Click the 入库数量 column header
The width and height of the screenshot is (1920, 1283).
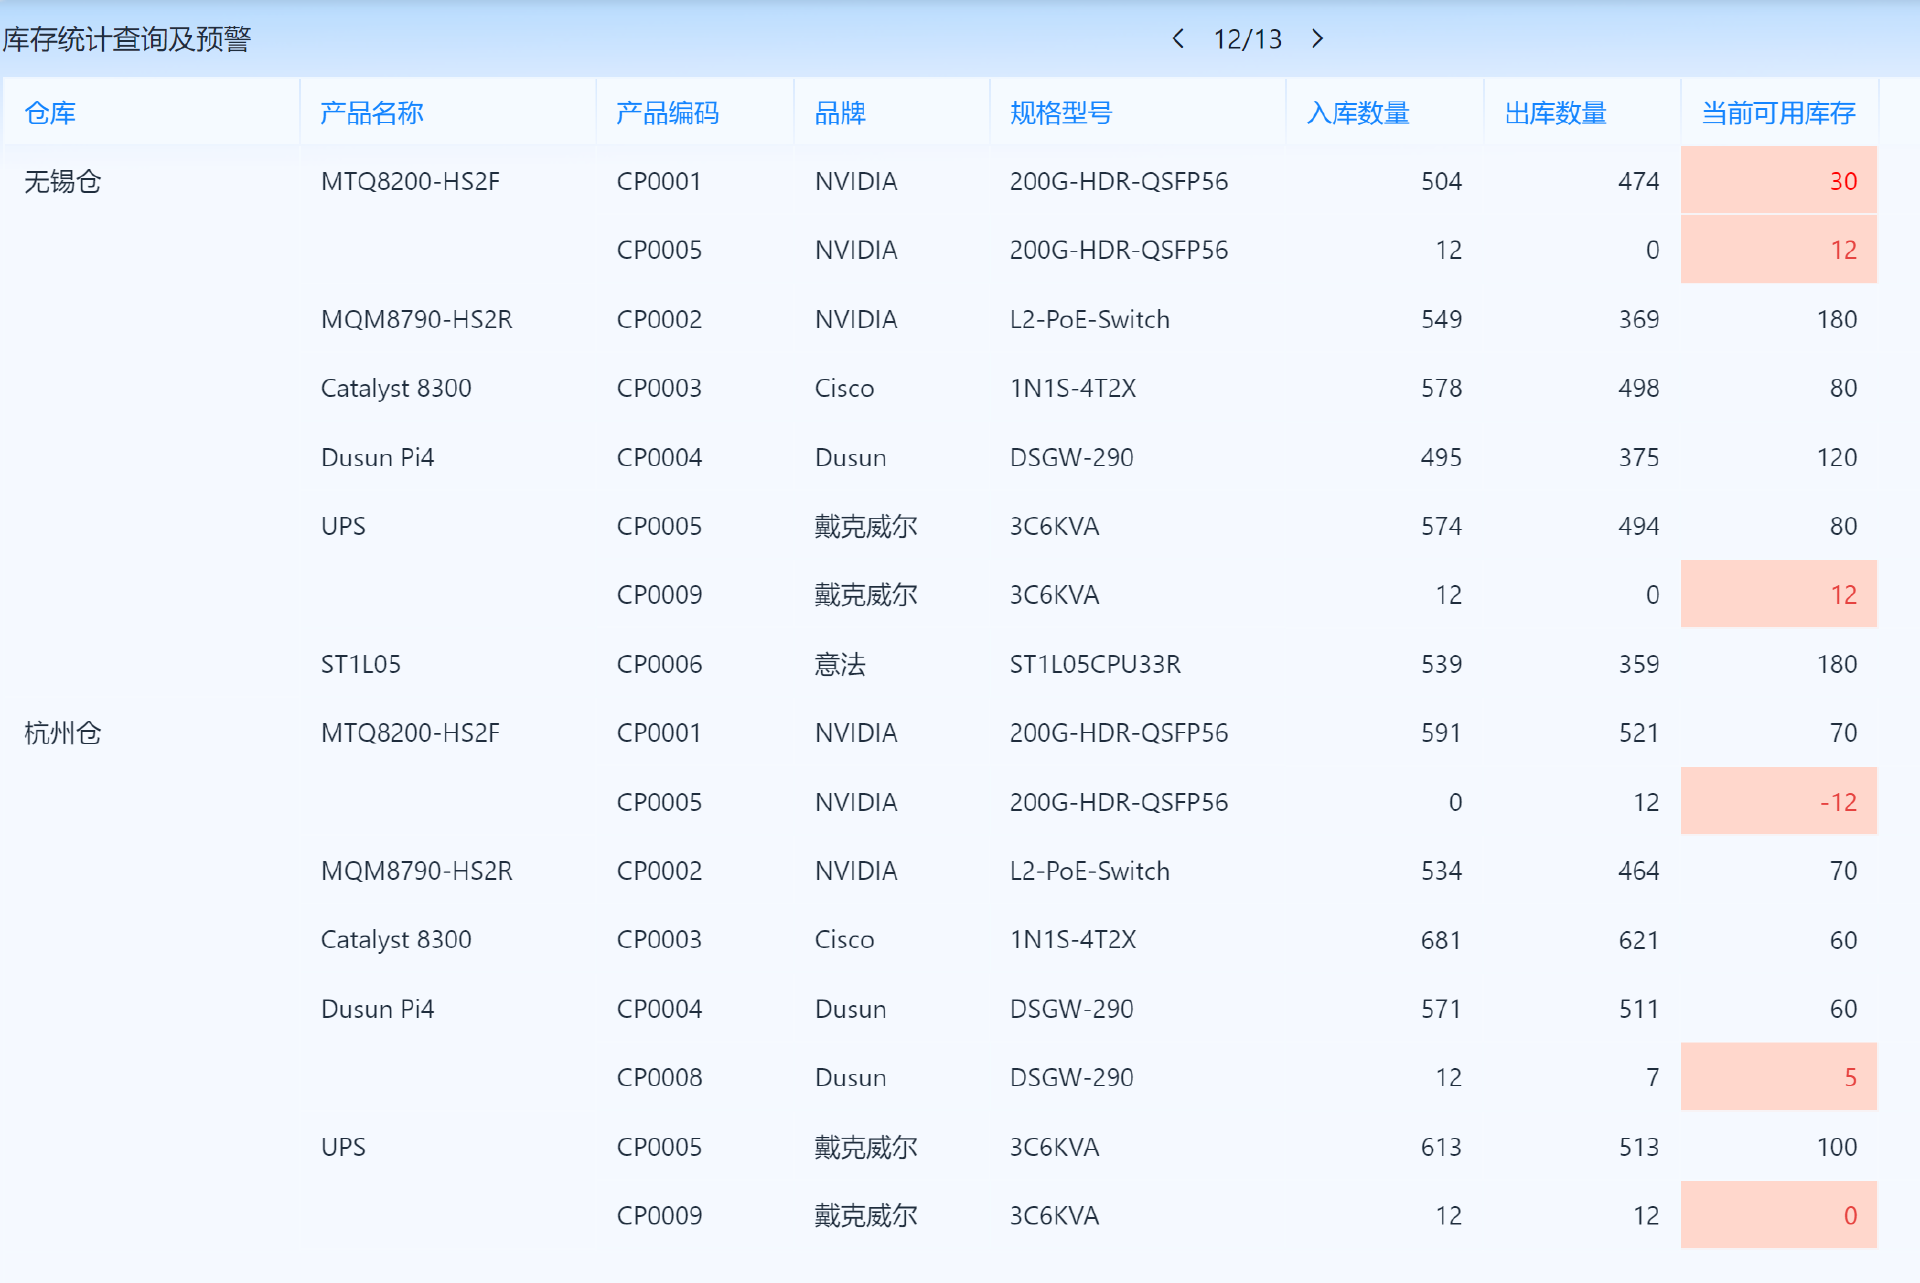coord(1358,113)
